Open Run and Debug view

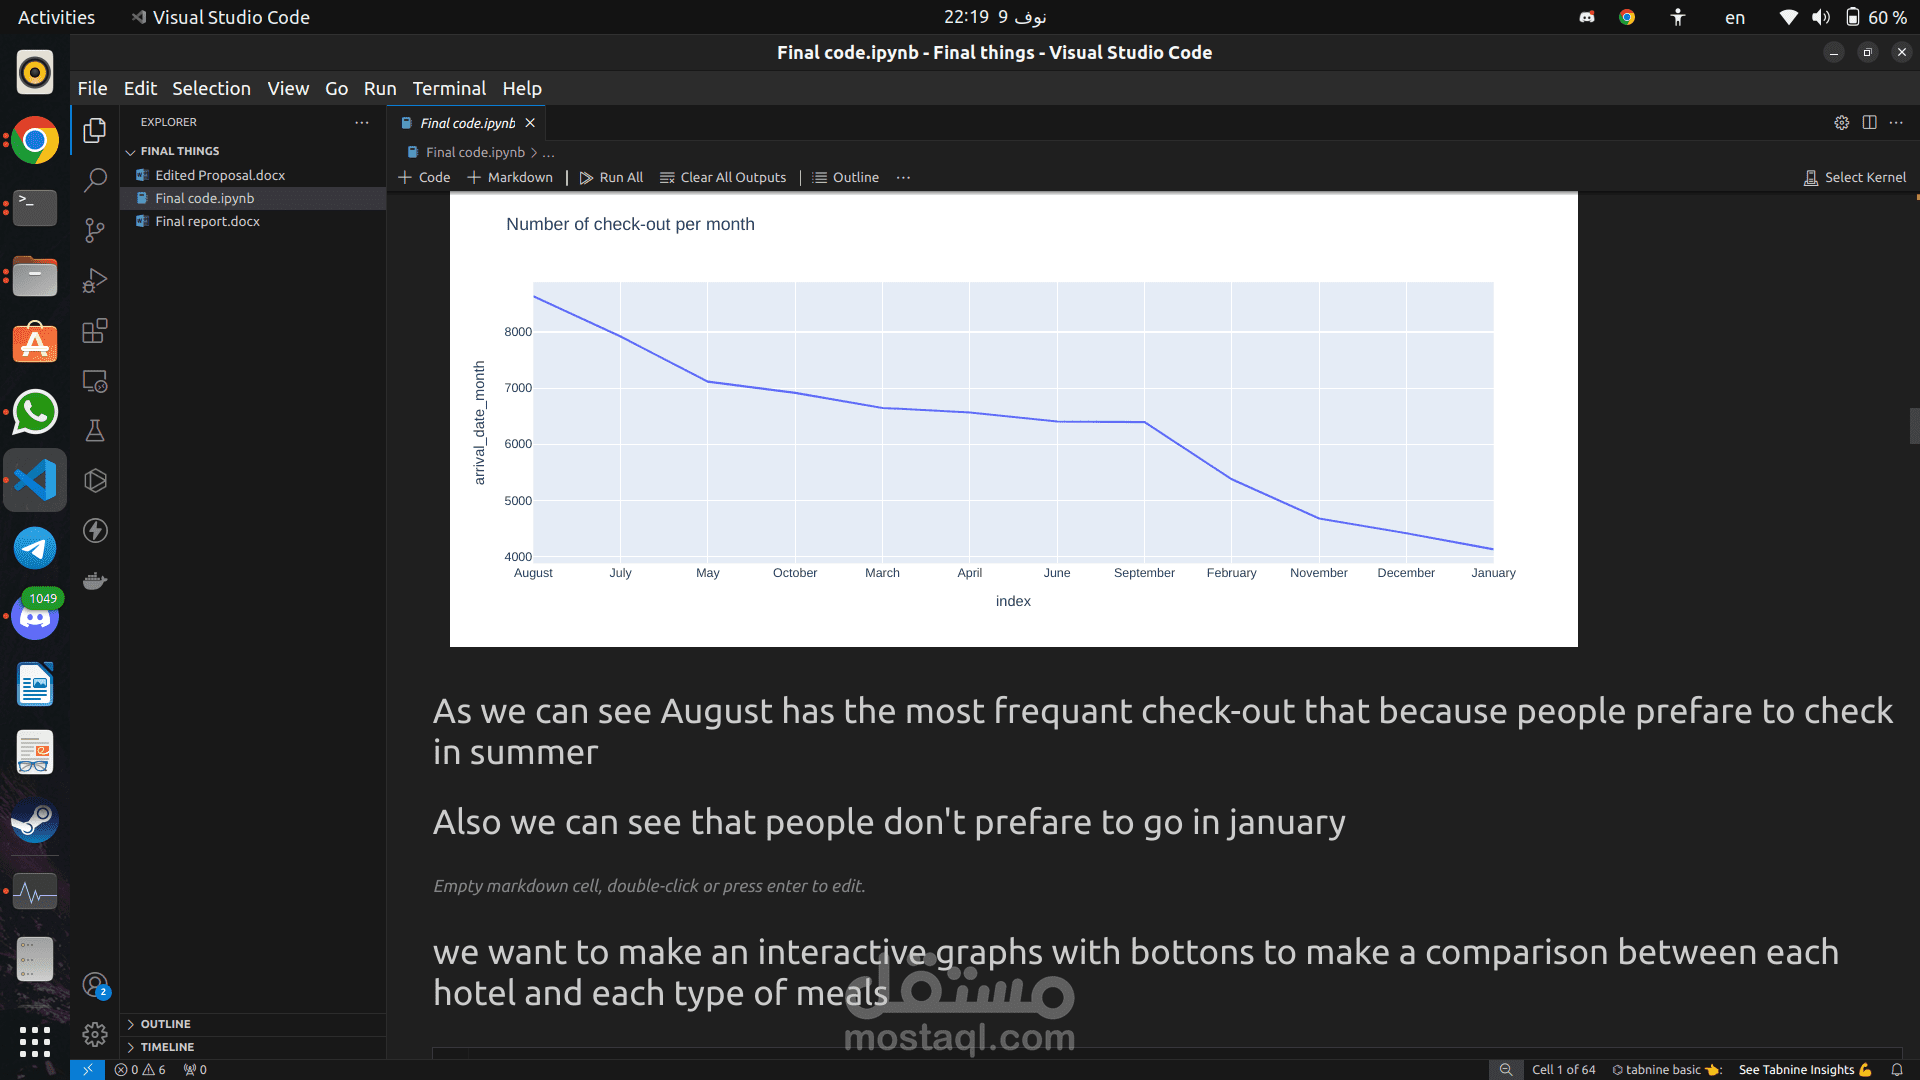point(95,281)
